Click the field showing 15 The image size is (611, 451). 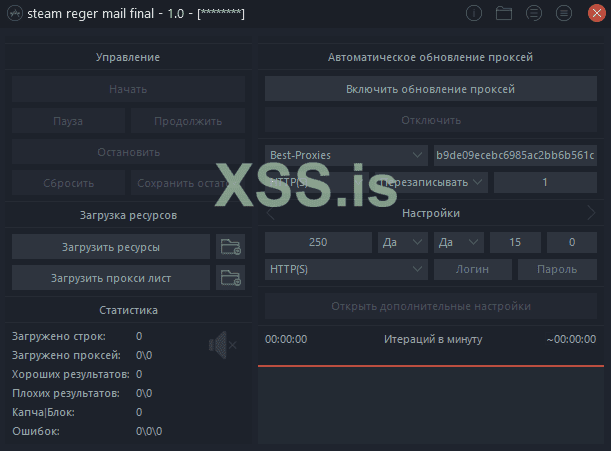coord(515,242)
